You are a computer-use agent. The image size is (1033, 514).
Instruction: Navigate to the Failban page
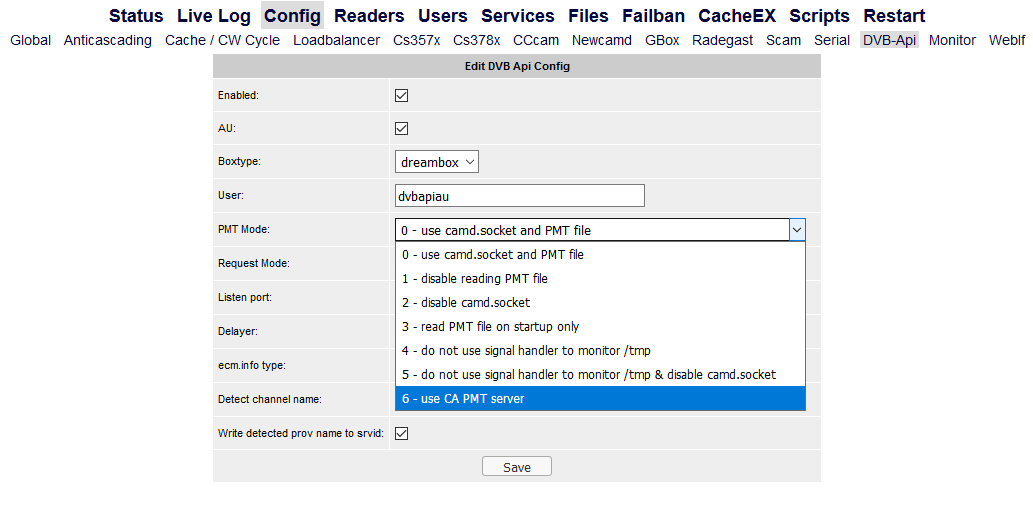click(x=654, y=16)
